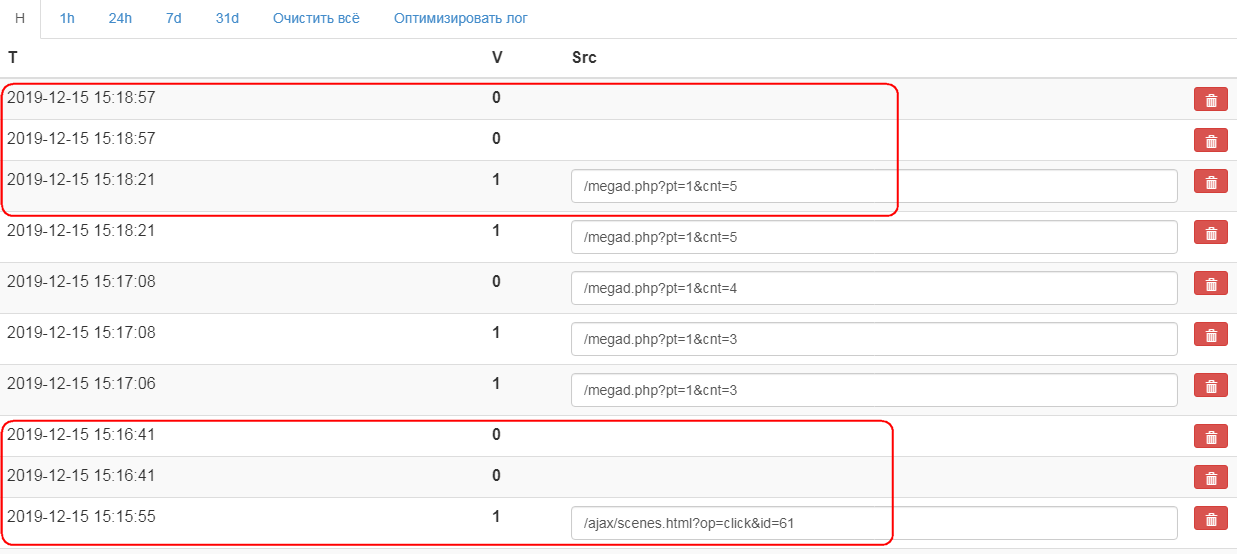Show the 7d history tab
The width and height of the screenshot is (1237, 554).
click(174, 19)
